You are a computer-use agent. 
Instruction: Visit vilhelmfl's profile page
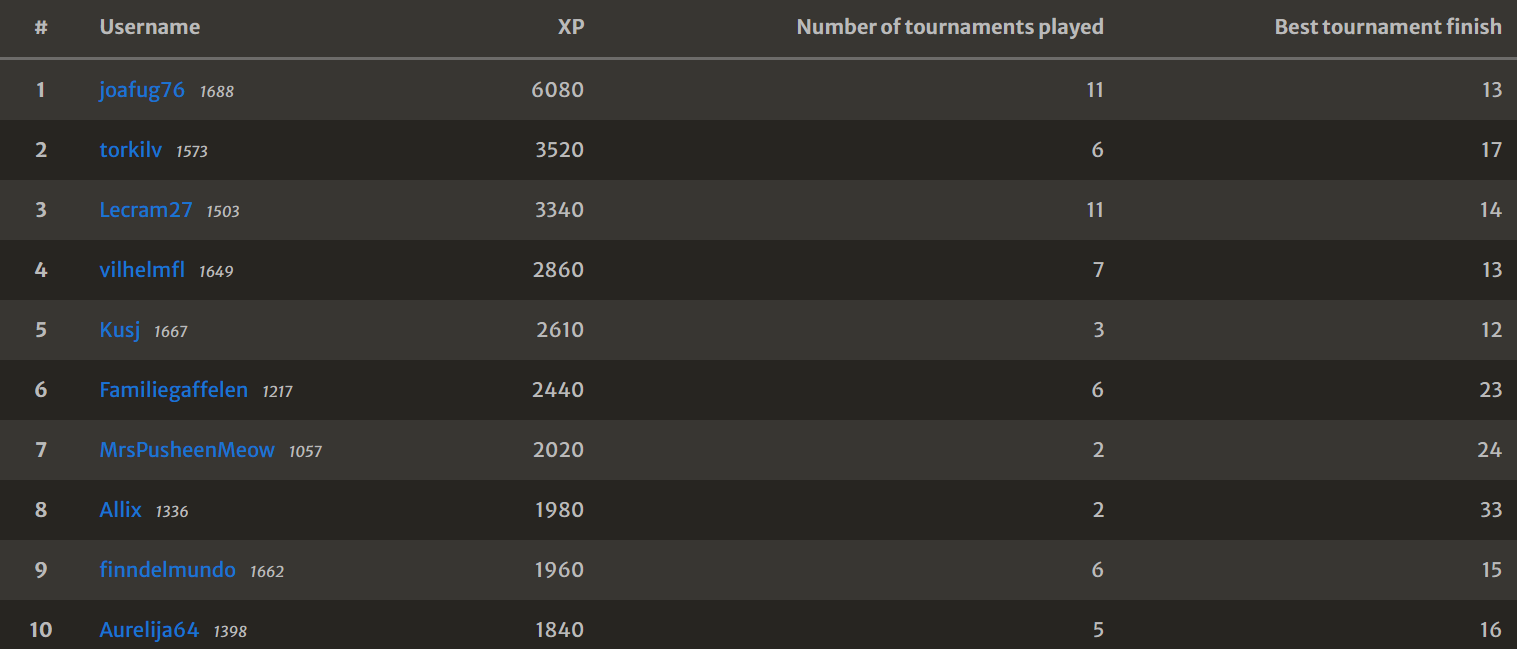(x=142, y=270)
